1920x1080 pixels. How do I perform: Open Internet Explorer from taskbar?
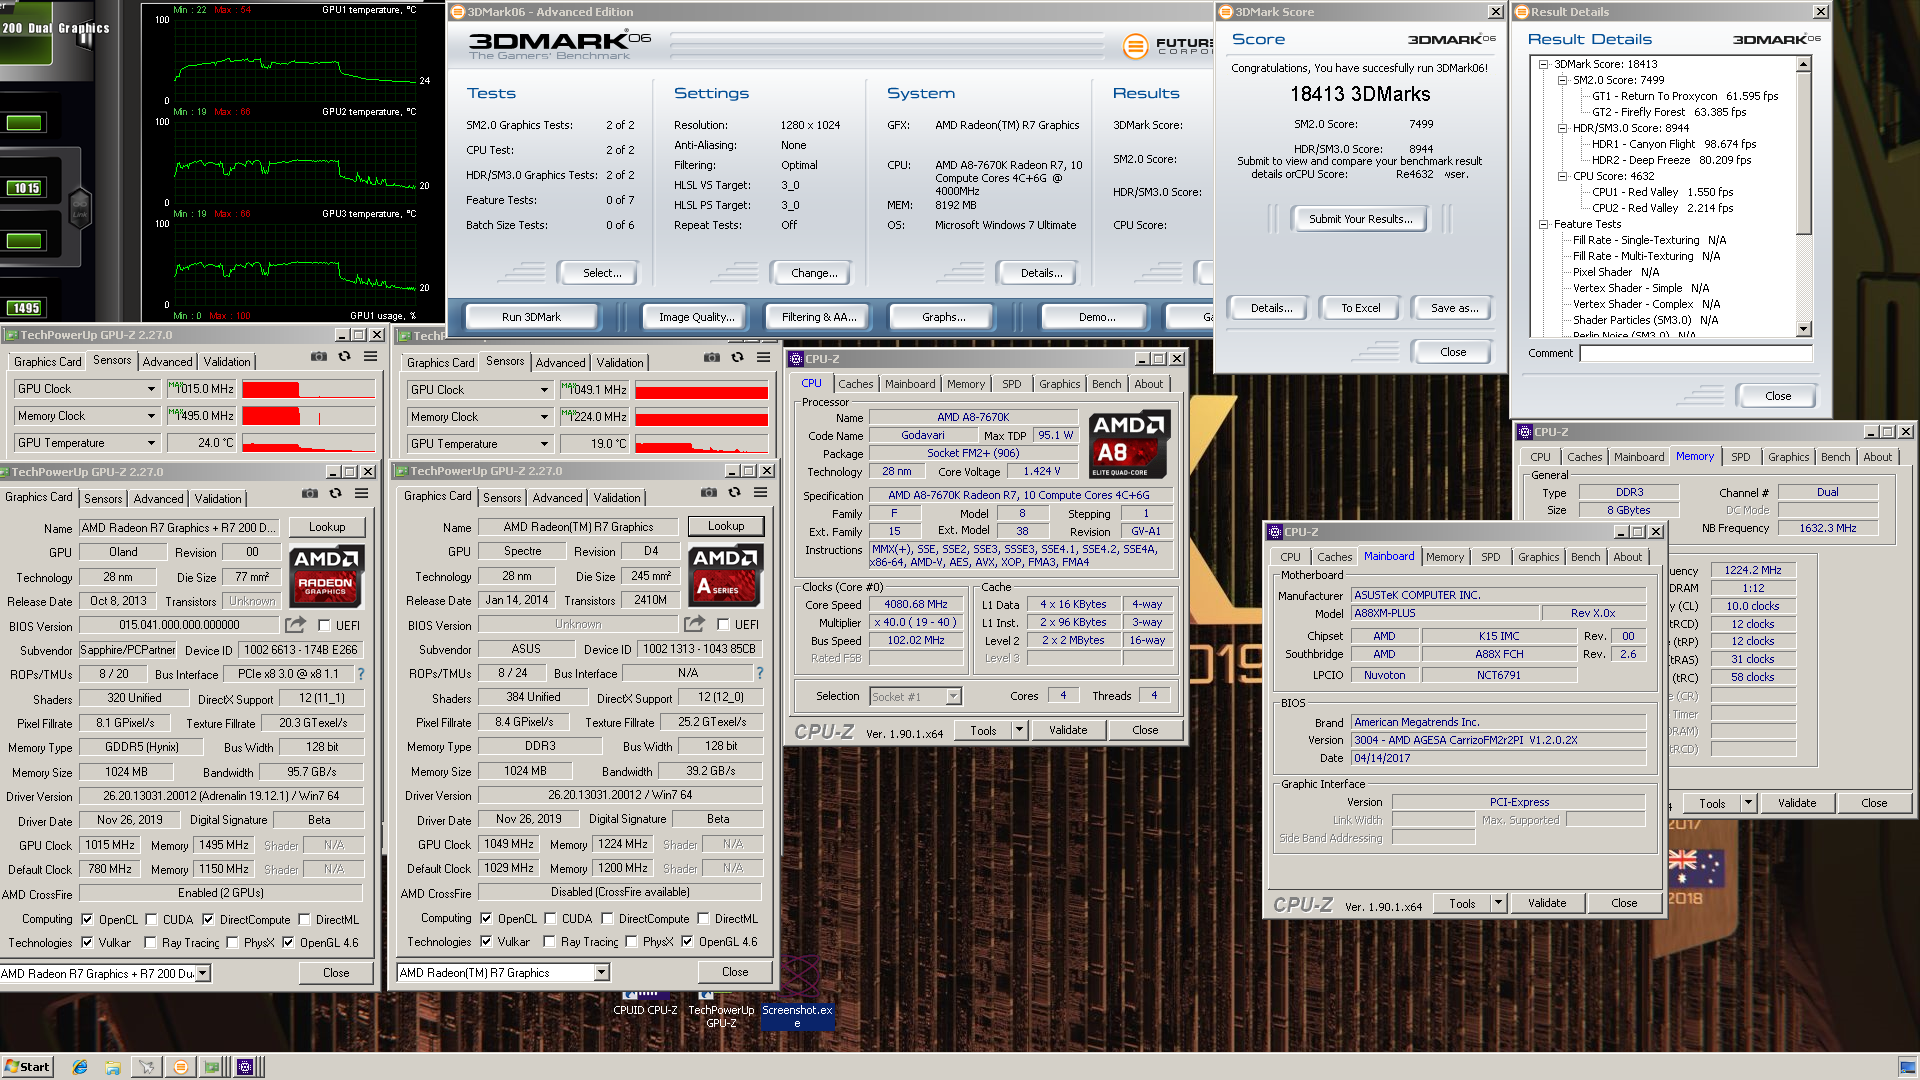click(80, 1067)
